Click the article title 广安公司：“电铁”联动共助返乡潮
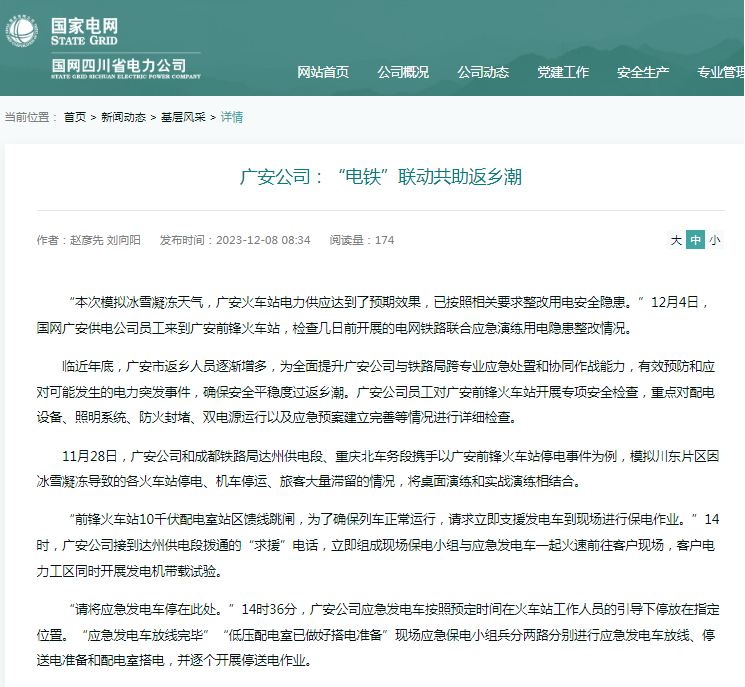Image resolution: width=745 pixels, height=687 pixels. point(381,177)
